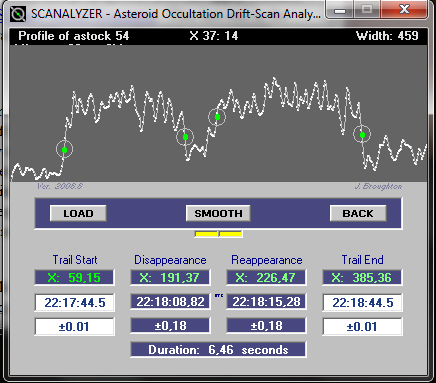Select the Trail Start green marker on graph
The height and width of the screenshot is (383, 436).
coord(65,150)
